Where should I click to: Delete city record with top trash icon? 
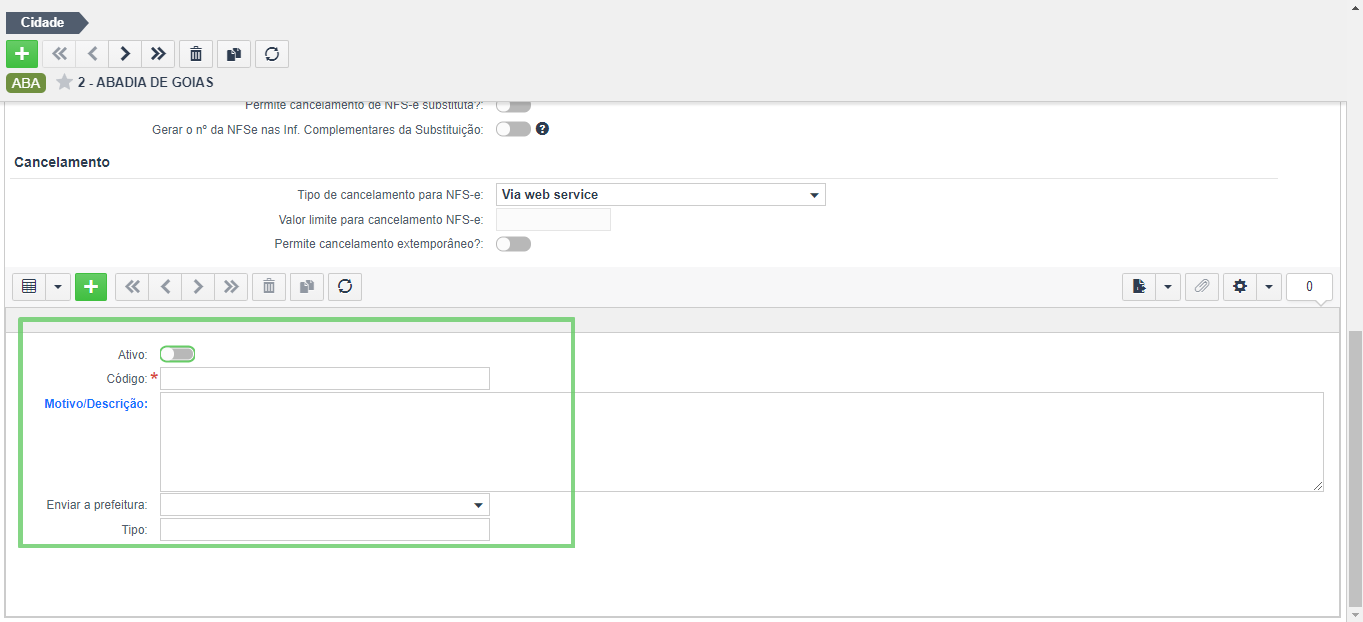click(x=196, y=54)
